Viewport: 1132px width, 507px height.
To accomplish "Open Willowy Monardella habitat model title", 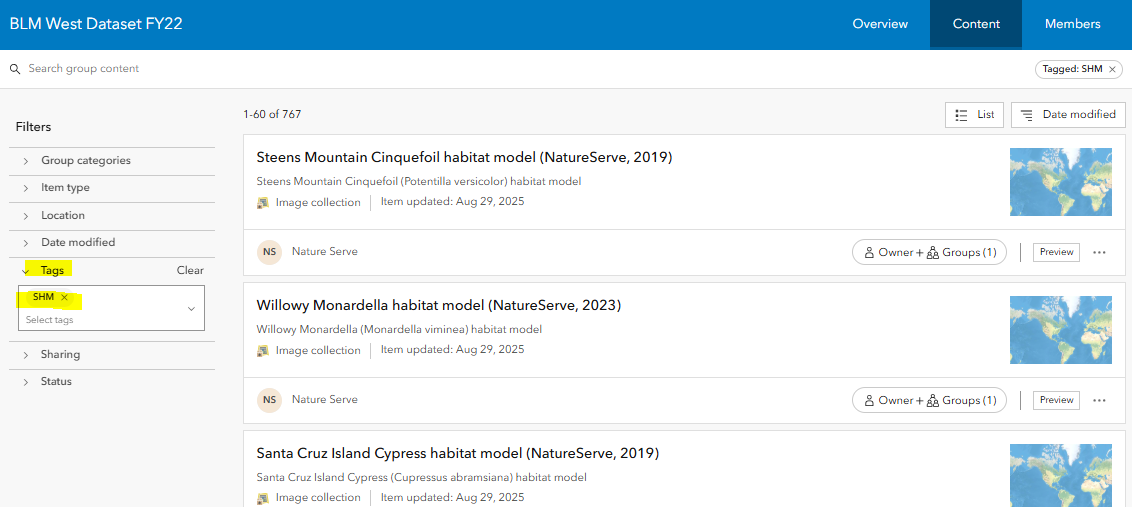I will coord(438,306).
